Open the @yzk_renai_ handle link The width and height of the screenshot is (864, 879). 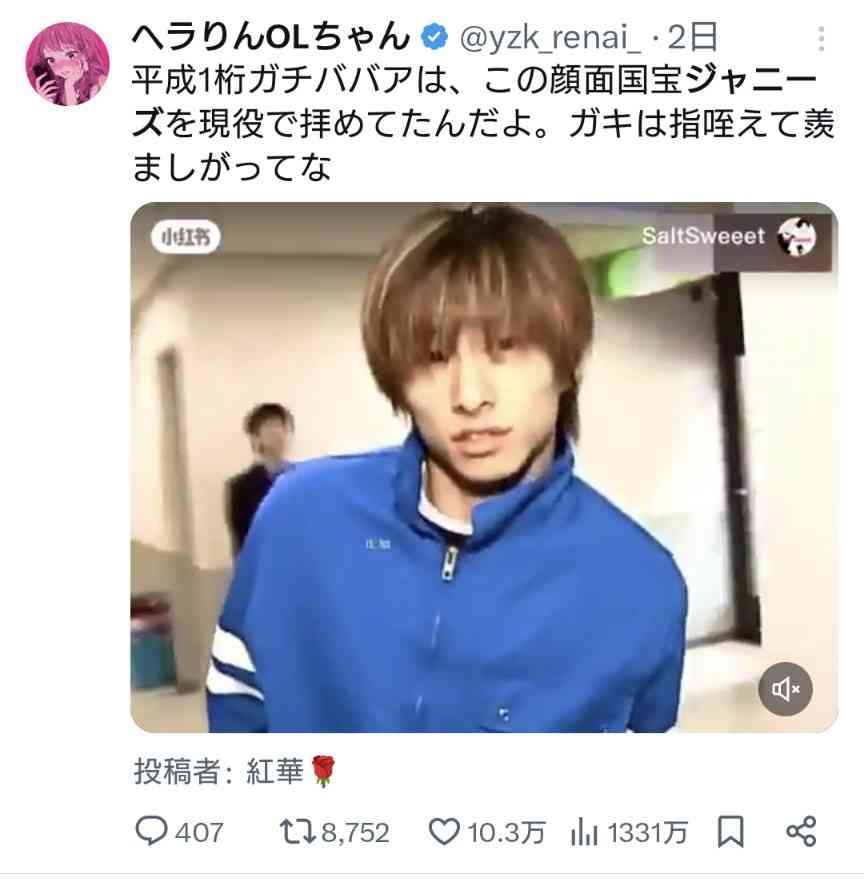tap(550, 38)
